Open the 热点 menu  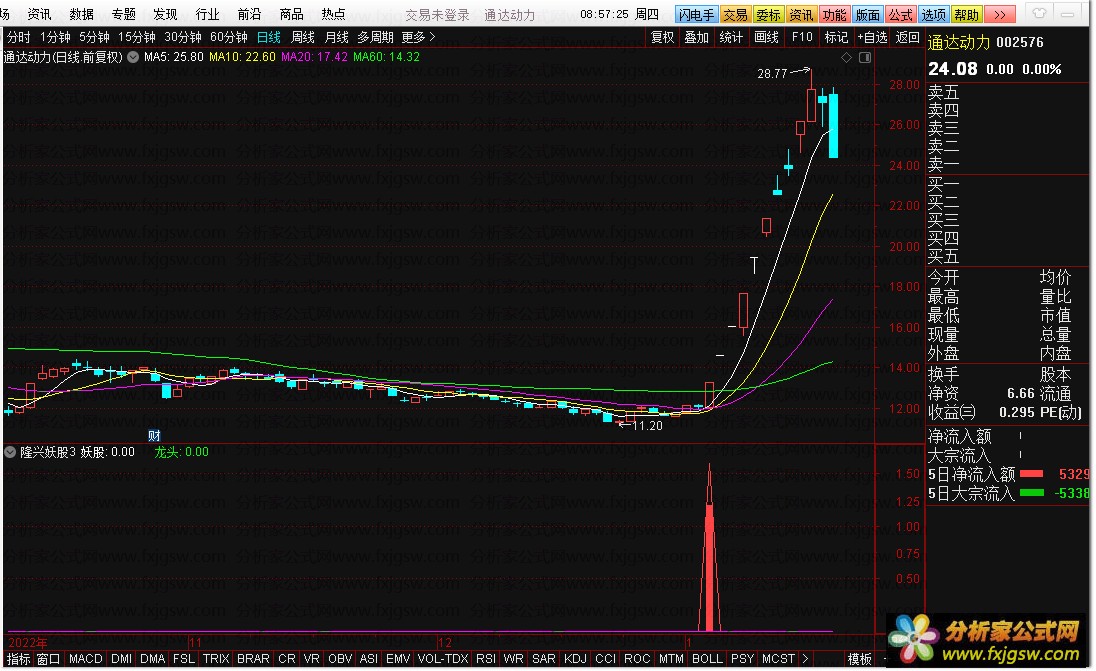(333, 14)
